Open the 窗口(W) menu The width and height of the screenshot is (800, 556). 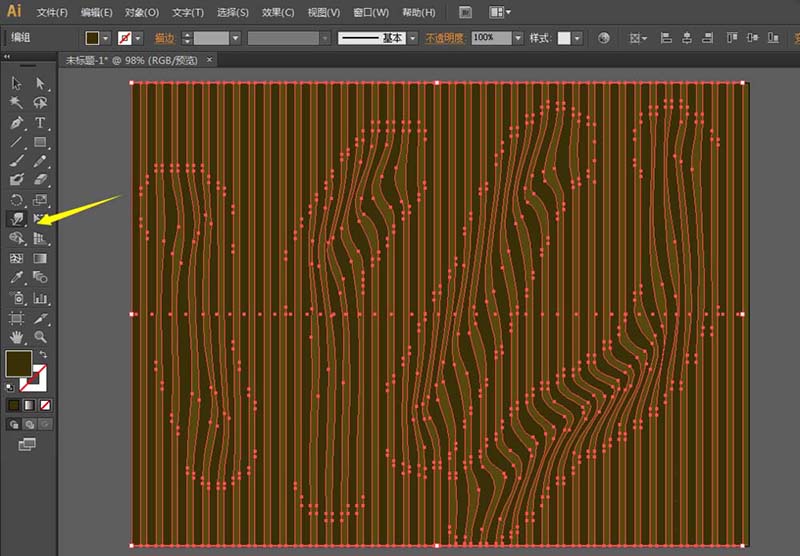pyautogui.click(x=371, y=12)
